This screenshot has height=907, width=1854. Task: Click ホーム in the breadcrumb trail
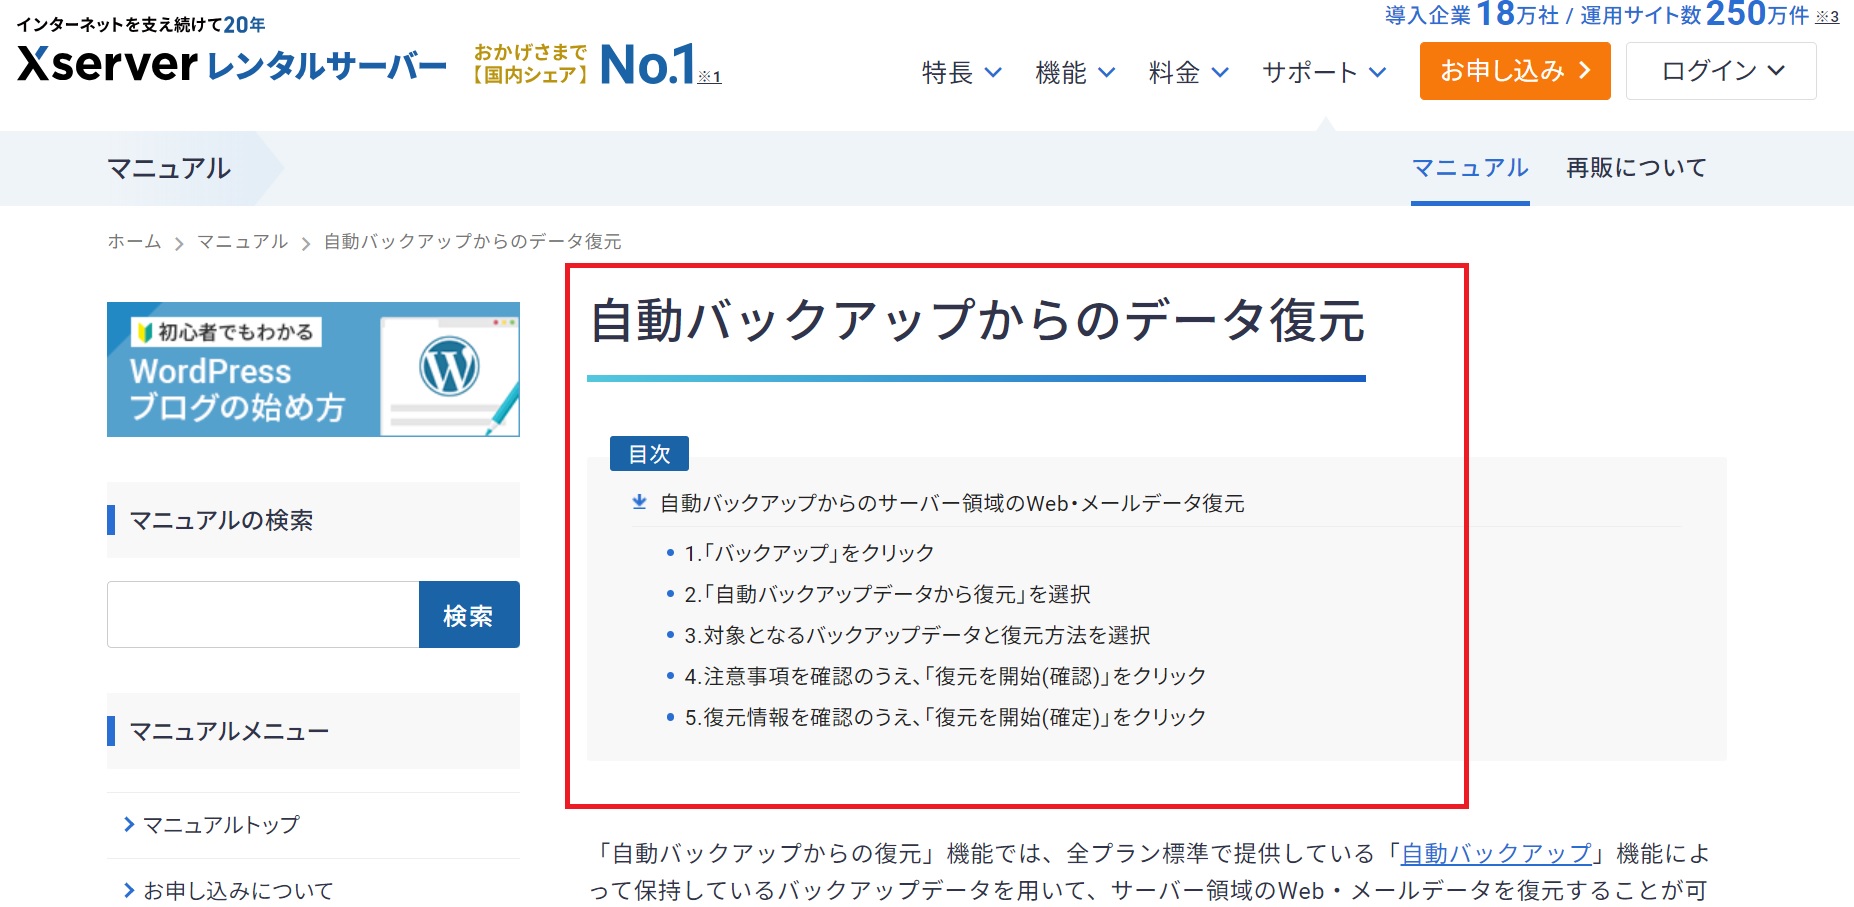click(x=132, y=240)
